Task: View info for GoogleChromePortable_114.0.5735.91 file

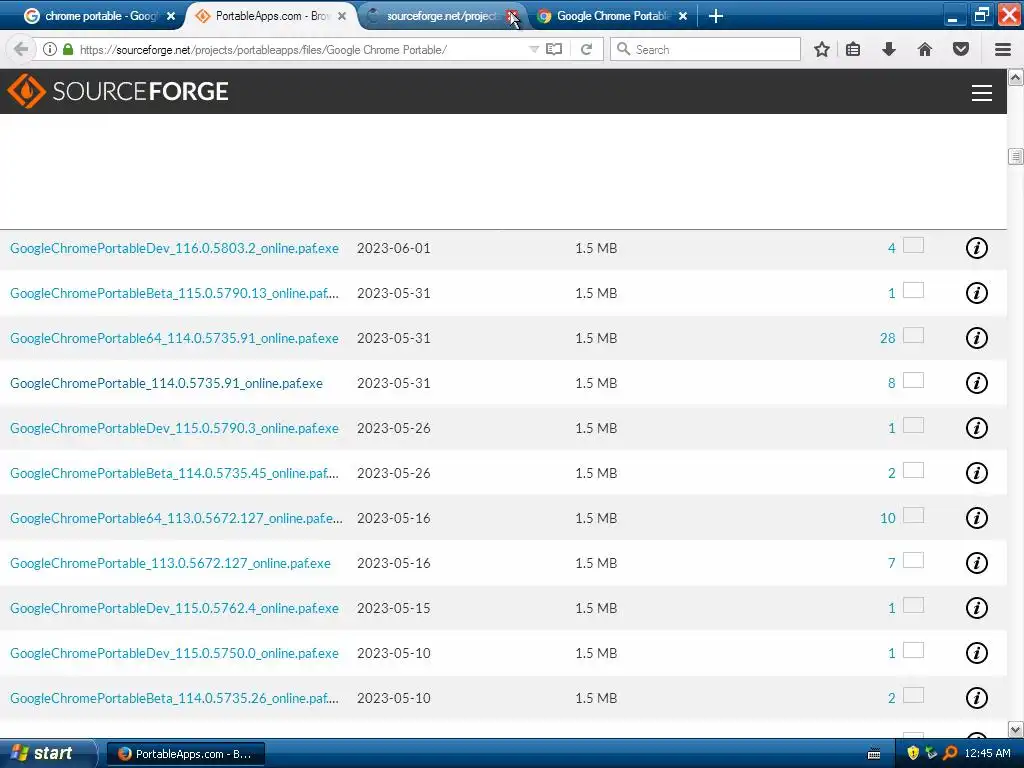Action: click(976, 383)
